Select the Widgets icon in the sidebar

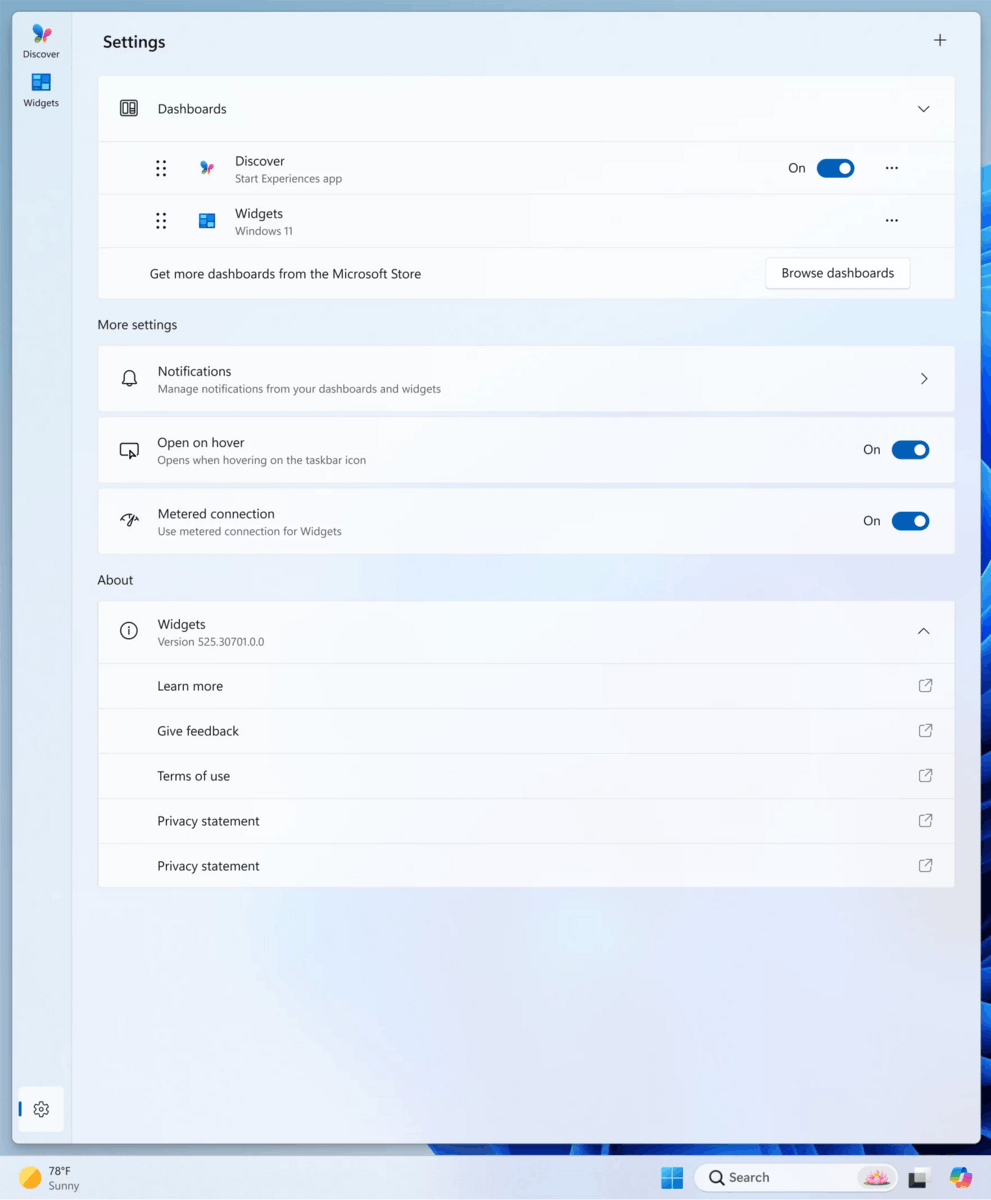point(40,89)
